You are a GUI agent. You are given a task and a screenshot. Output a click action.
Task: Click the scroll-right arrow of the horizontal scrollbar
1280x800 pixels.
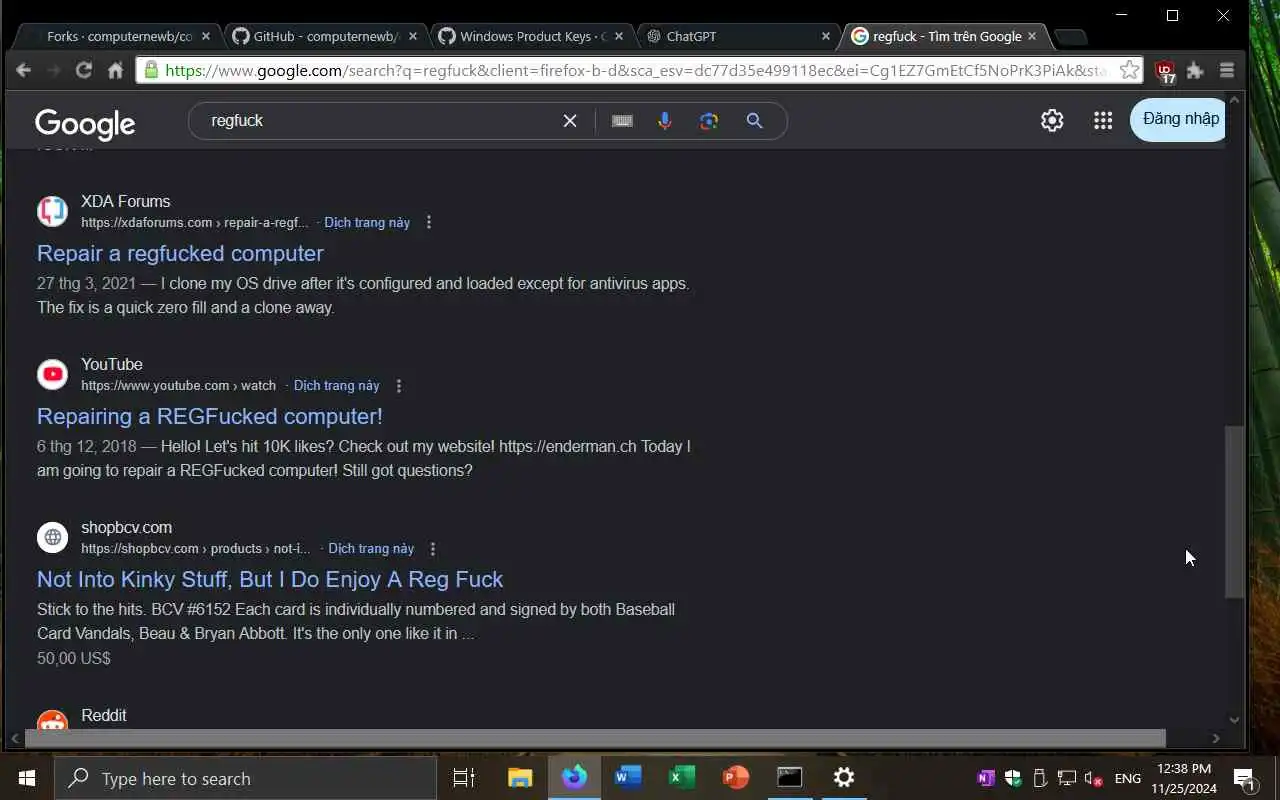pos(1216,739)
